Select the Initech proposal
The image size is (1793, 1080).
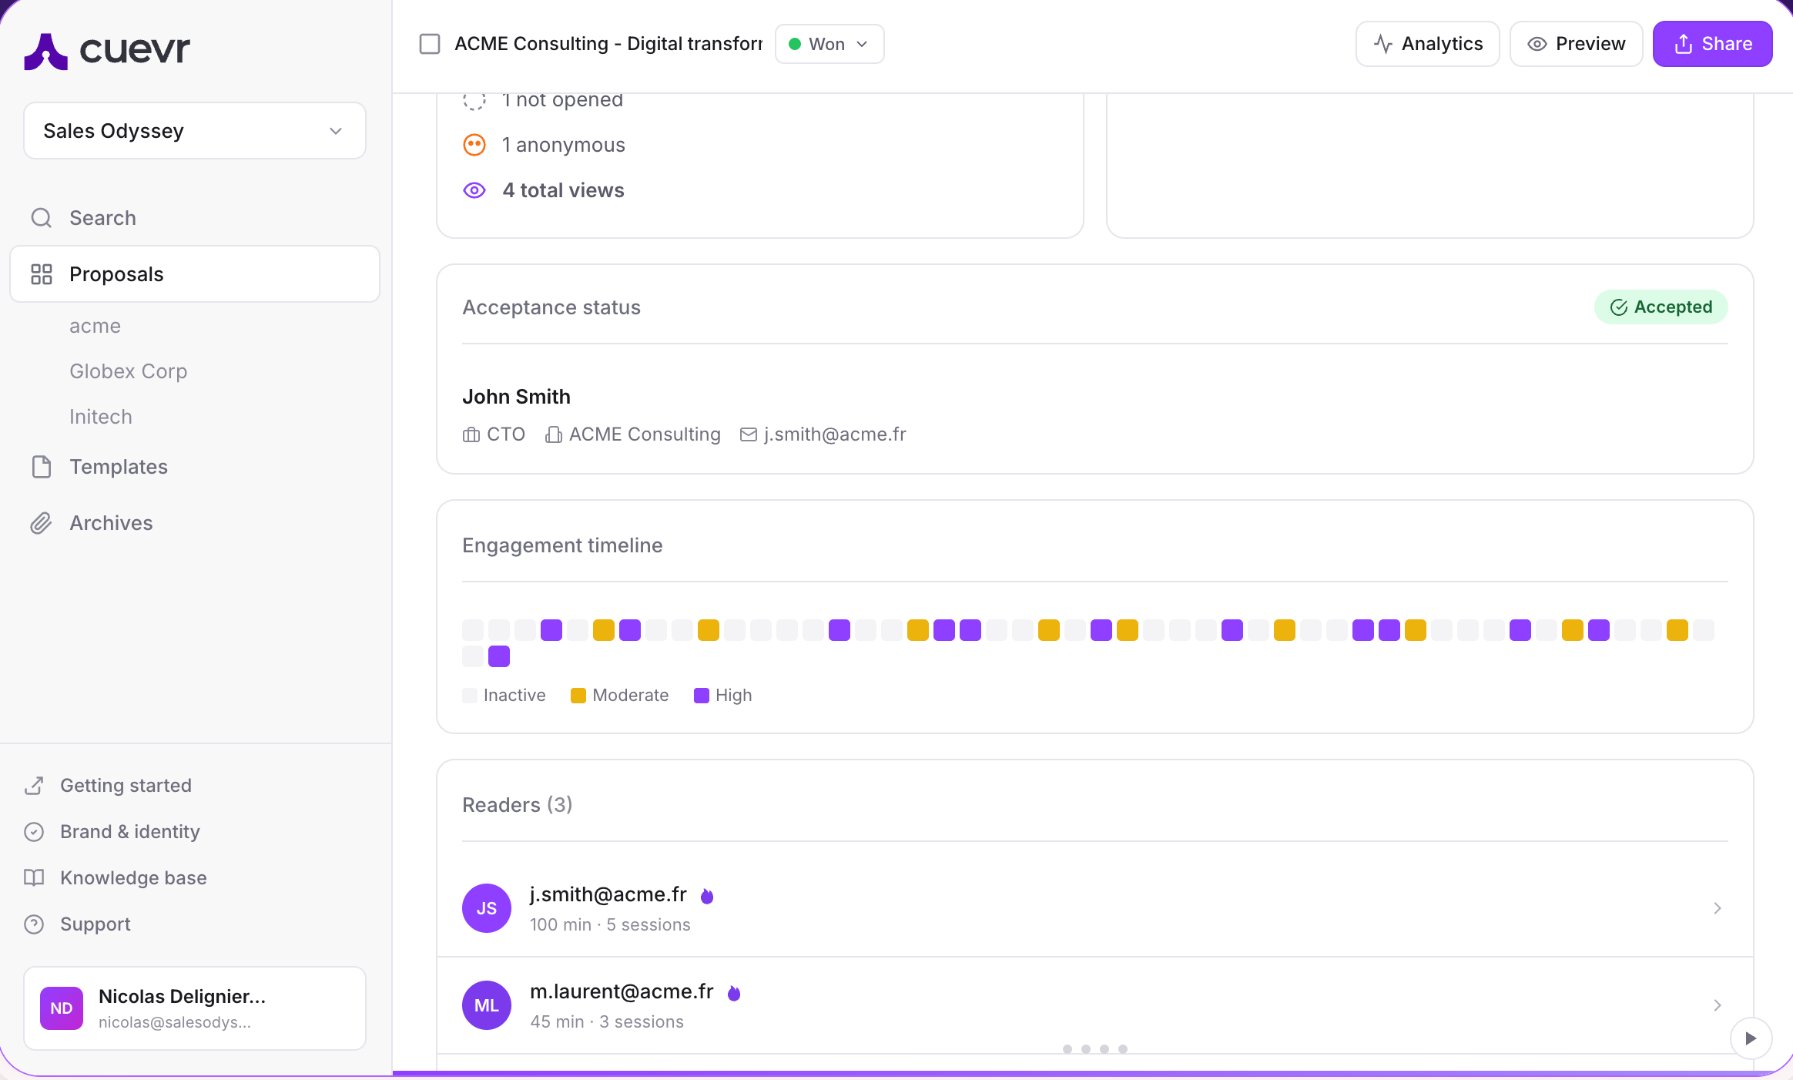[100, 417]
